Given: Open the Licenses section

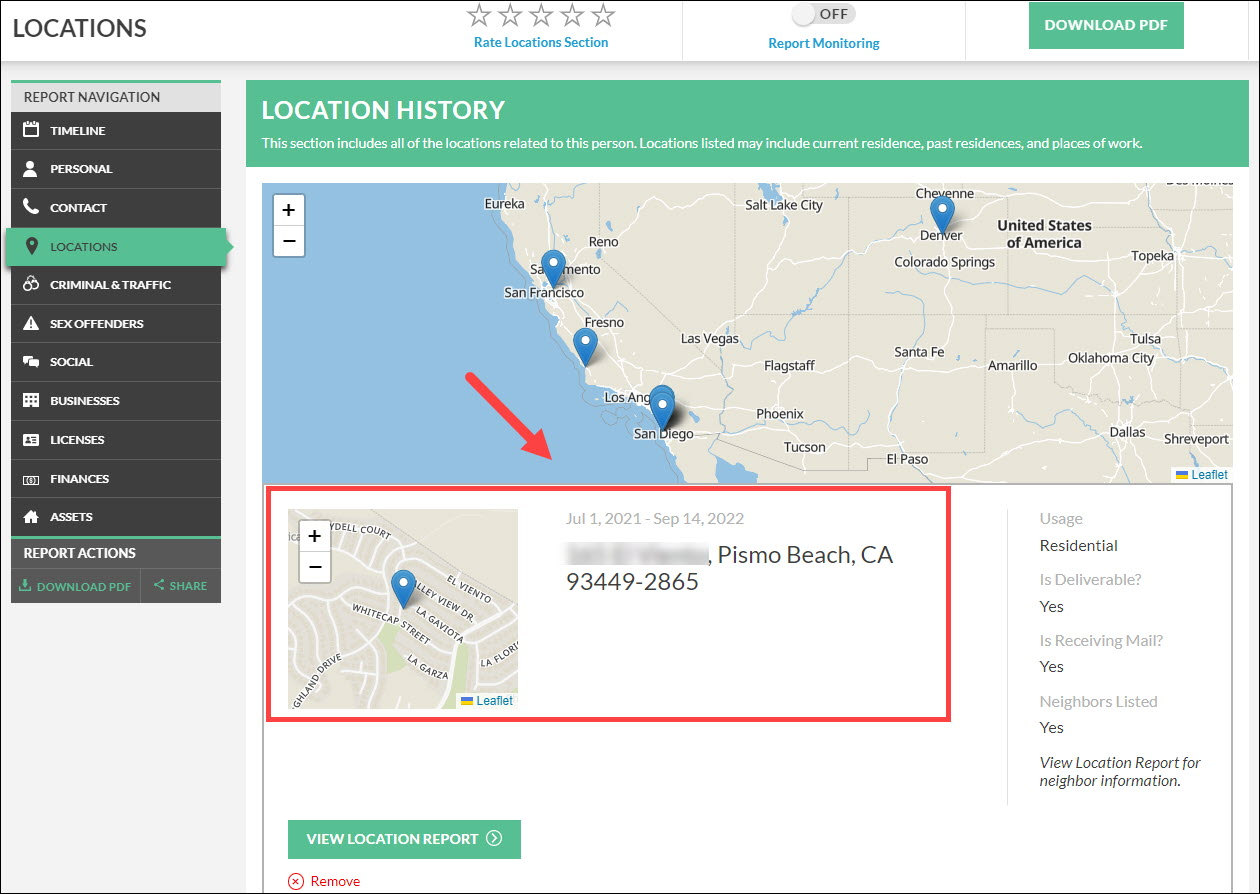Looking at the screenshot, I should [116, 440].
